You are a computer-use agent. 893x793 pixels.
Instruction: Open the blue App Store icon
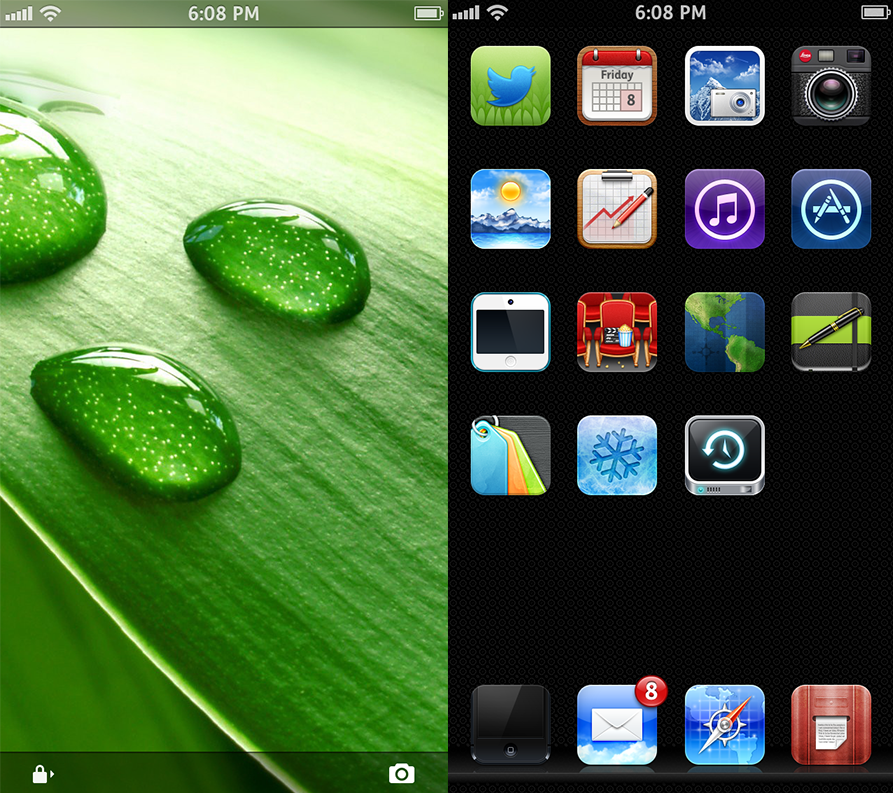pos(831,209)
